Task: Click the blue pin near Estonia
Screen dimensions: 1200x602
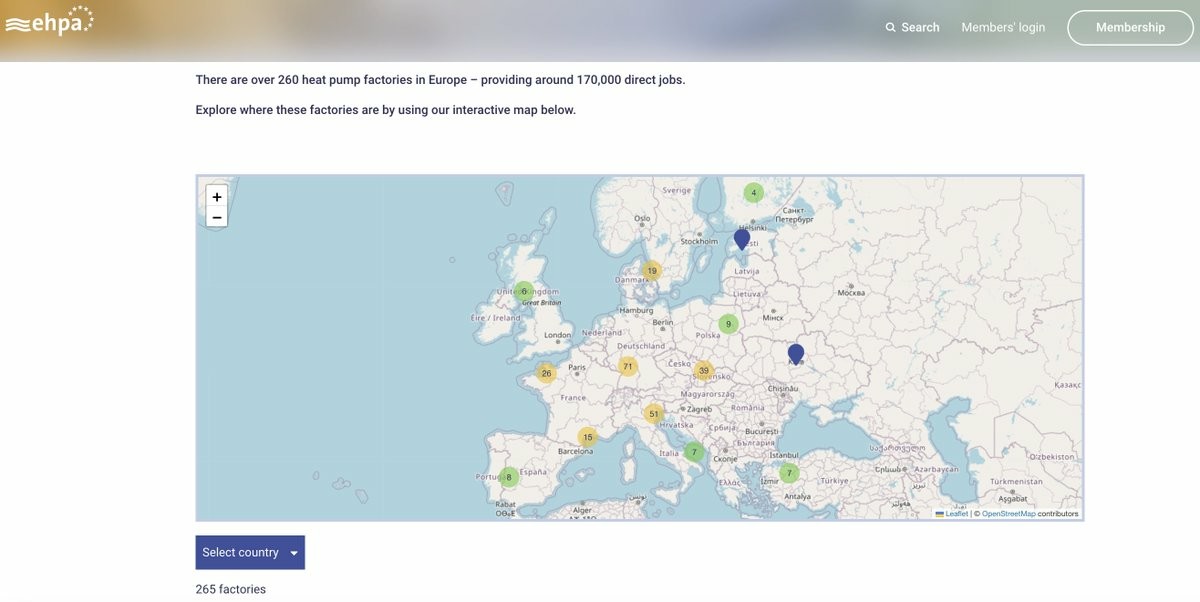Action: (x=742, y=239)
